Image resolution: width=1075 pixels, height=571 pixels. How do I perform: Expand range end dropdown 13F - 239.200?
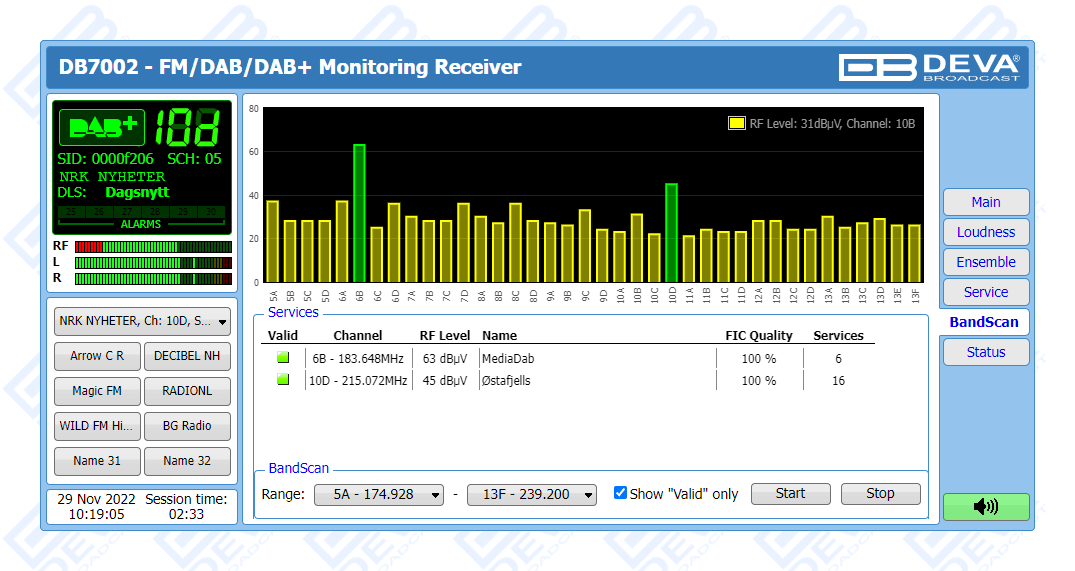pos(532,494)
